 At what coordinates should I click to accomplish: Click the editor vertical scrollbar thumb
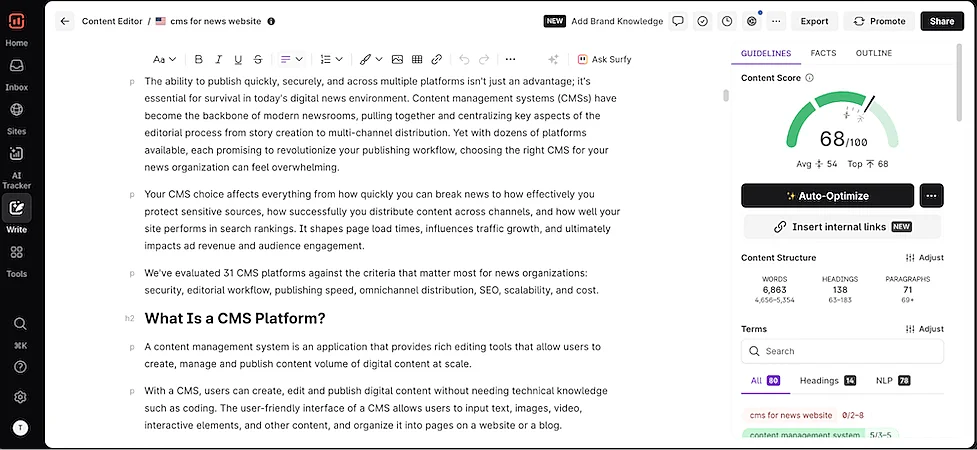[725, 95]
